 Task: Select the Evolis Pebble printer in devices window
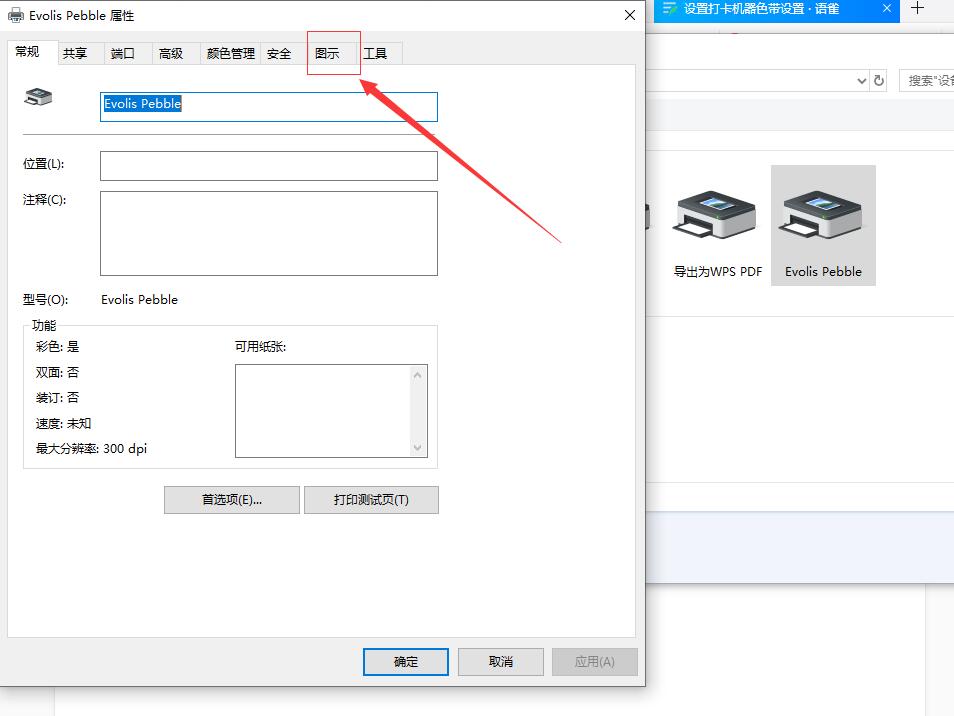click(x=823, y=226)
